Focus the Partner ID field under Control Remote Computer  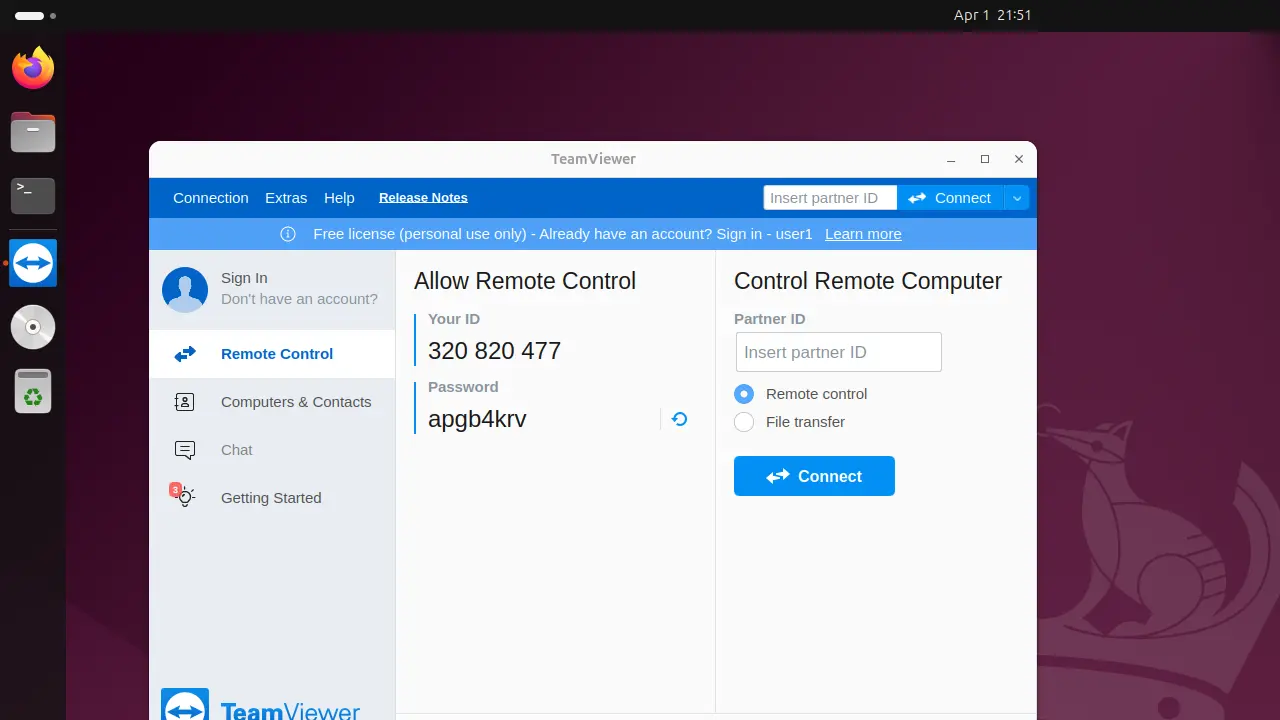(839, 352)
